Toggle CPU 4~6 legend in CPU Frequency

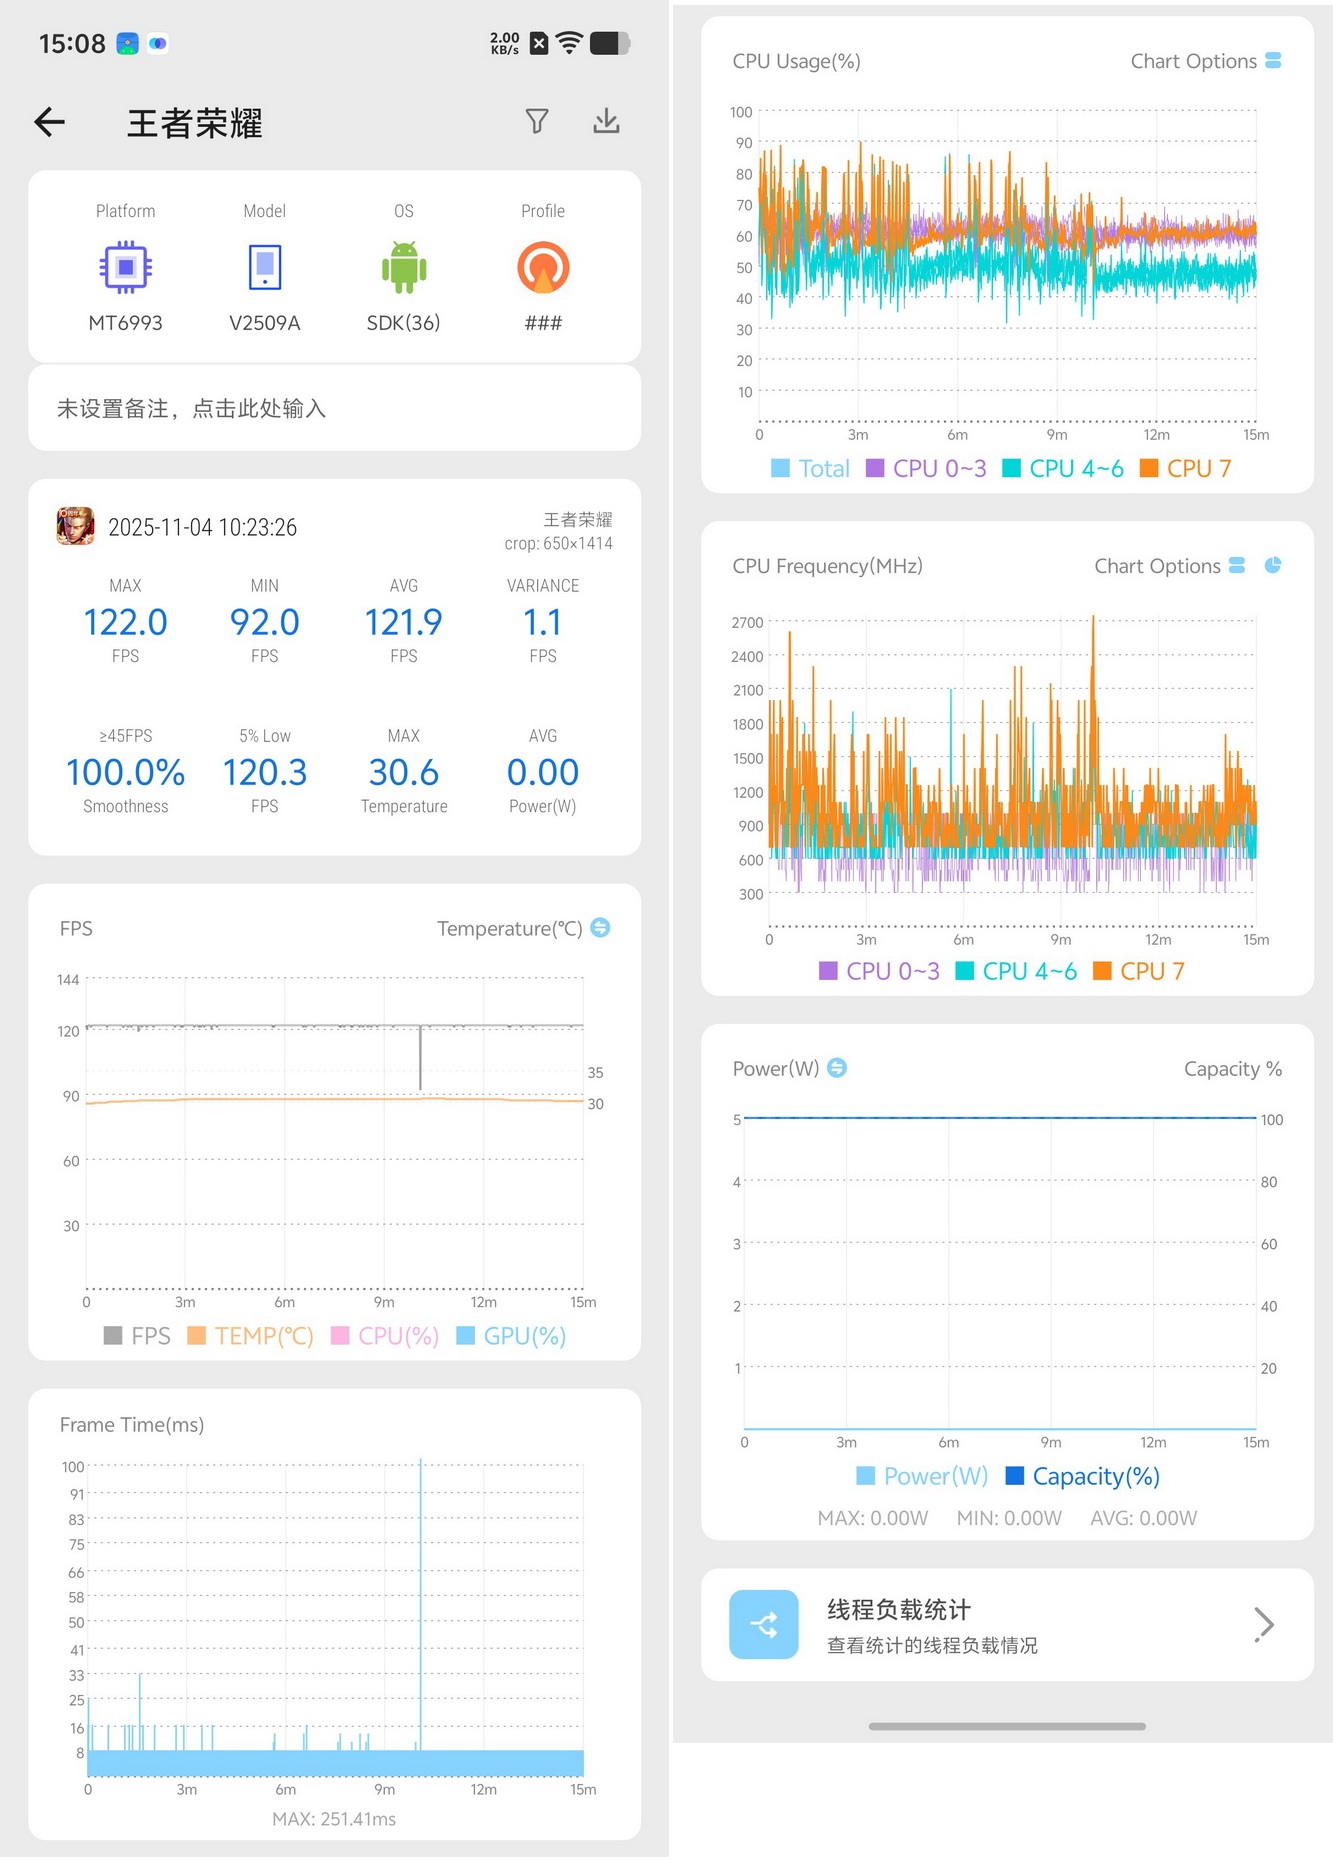tap(1016, 971)
